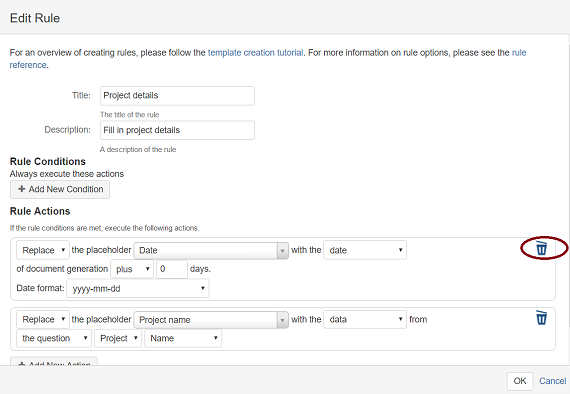
Task: Delete the Project name action via trash icon
Action: tap(541, 318)
